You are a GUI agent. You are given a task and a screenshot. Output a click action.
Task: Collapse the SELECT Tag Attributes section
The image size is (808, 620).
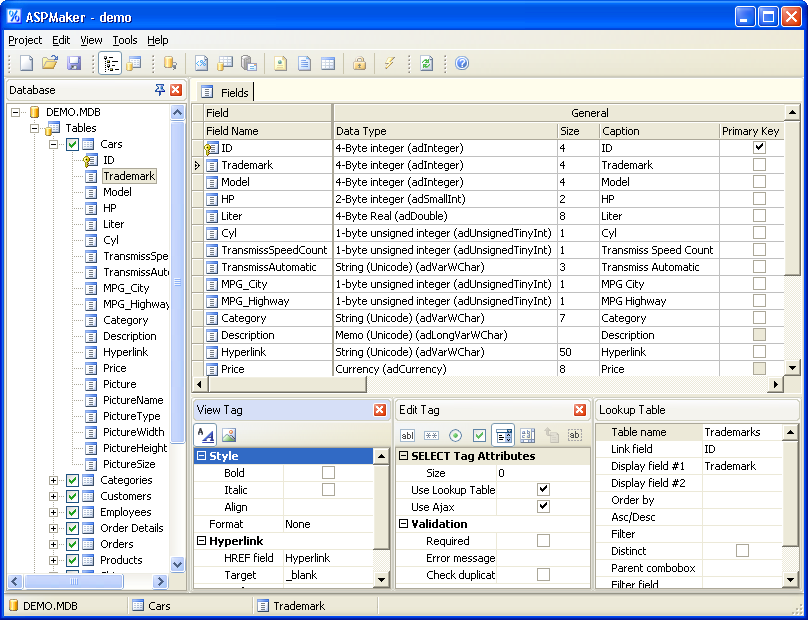tap(404, 456)
